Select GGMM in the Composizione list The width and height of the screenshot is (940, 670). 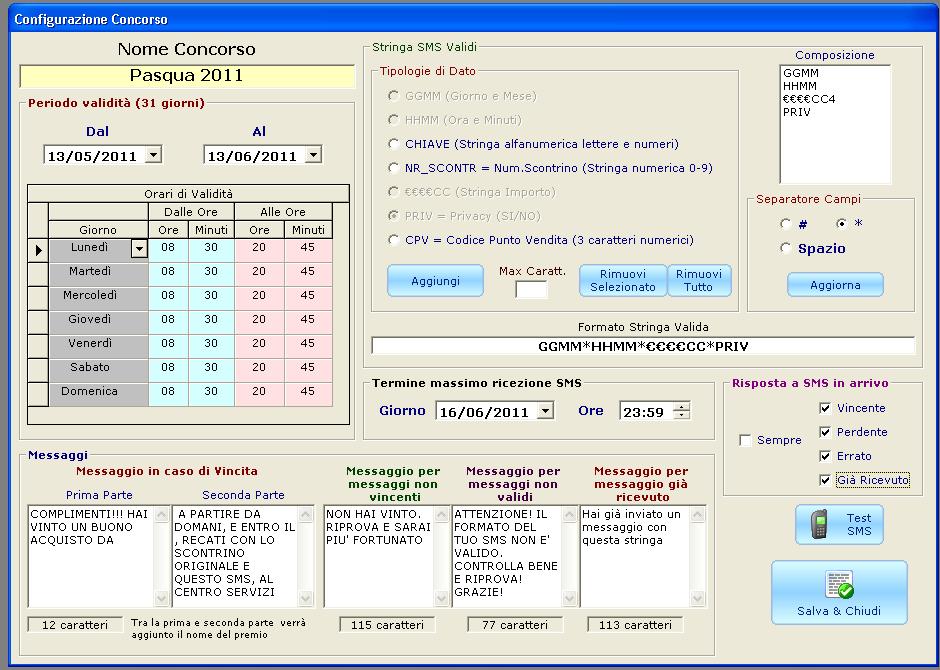[x=800, y=73]
